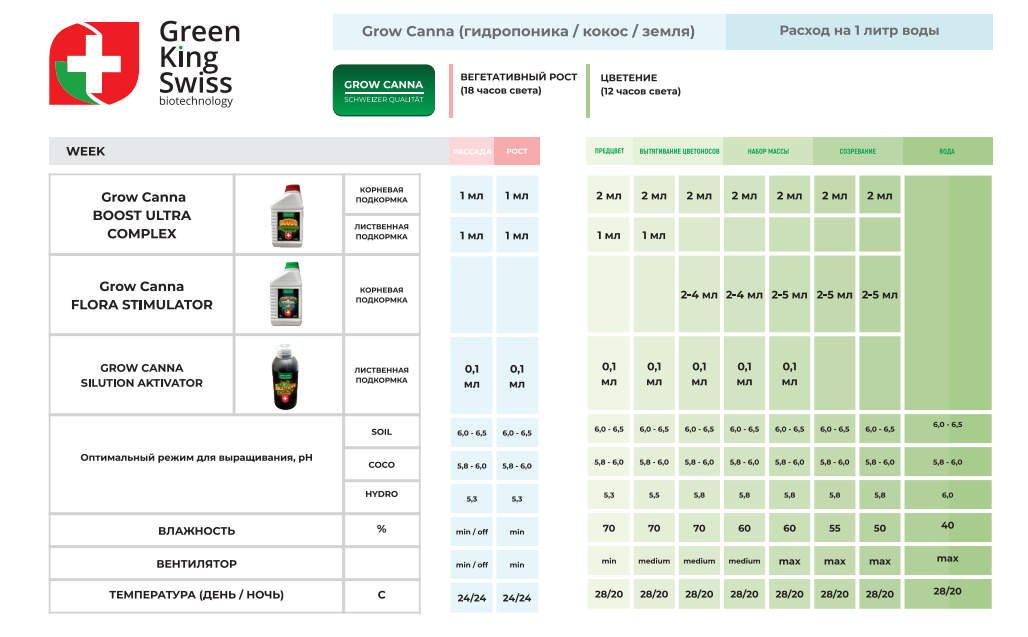The height and width of the screenshot is (637, 1028).
Task: Click ventilator 'max' in ВОДА column
Action: point(947,558)
